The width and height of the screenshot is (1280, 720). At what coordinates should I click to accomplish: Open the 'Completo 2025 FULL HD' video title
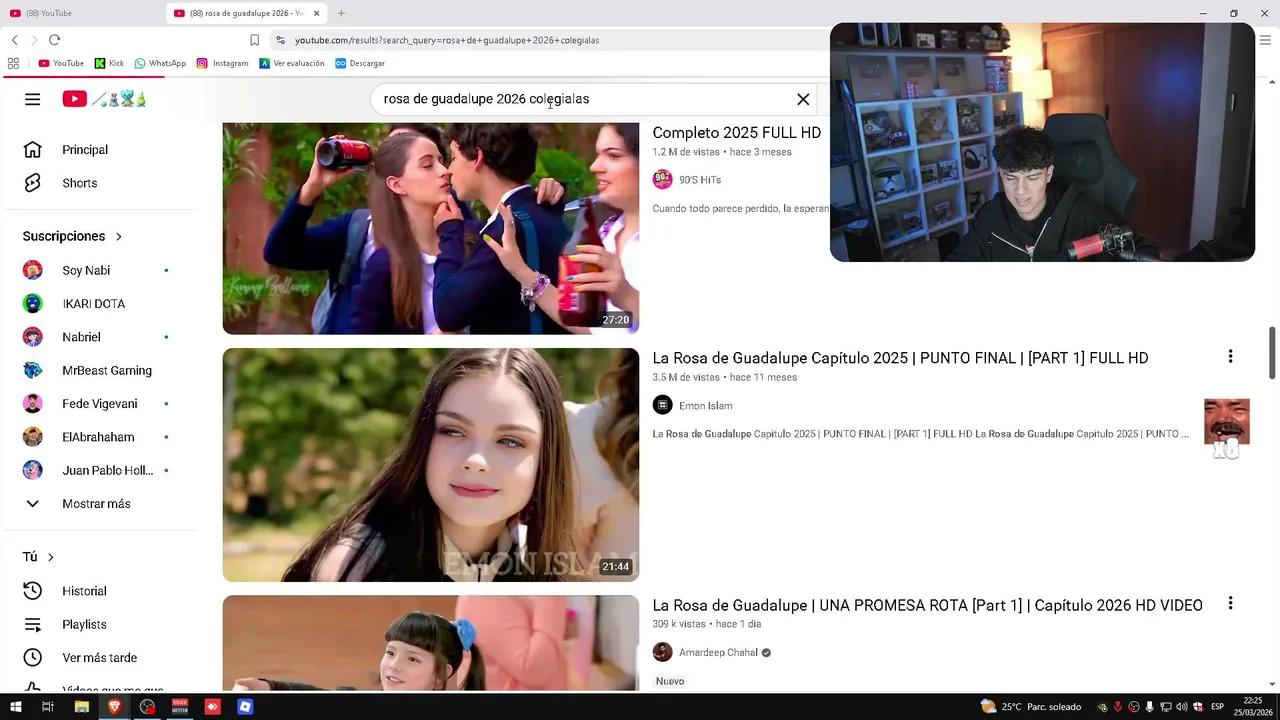tap(737, 133)
